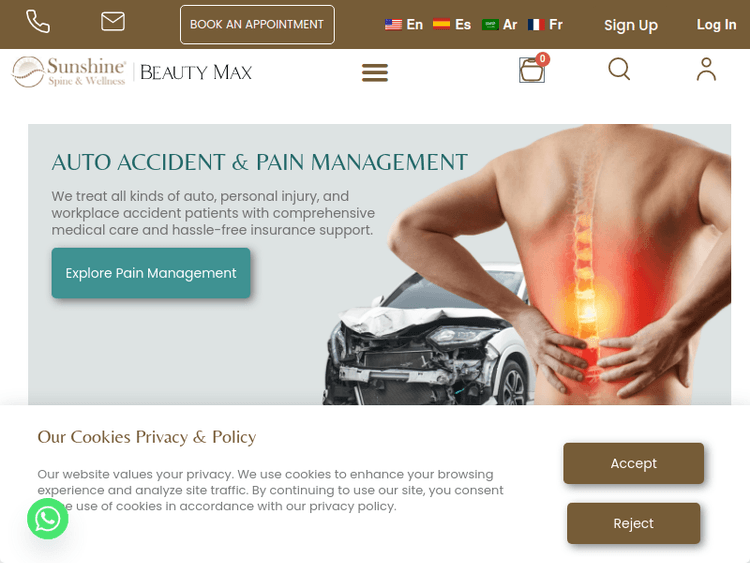Open the Log In link

716,24
